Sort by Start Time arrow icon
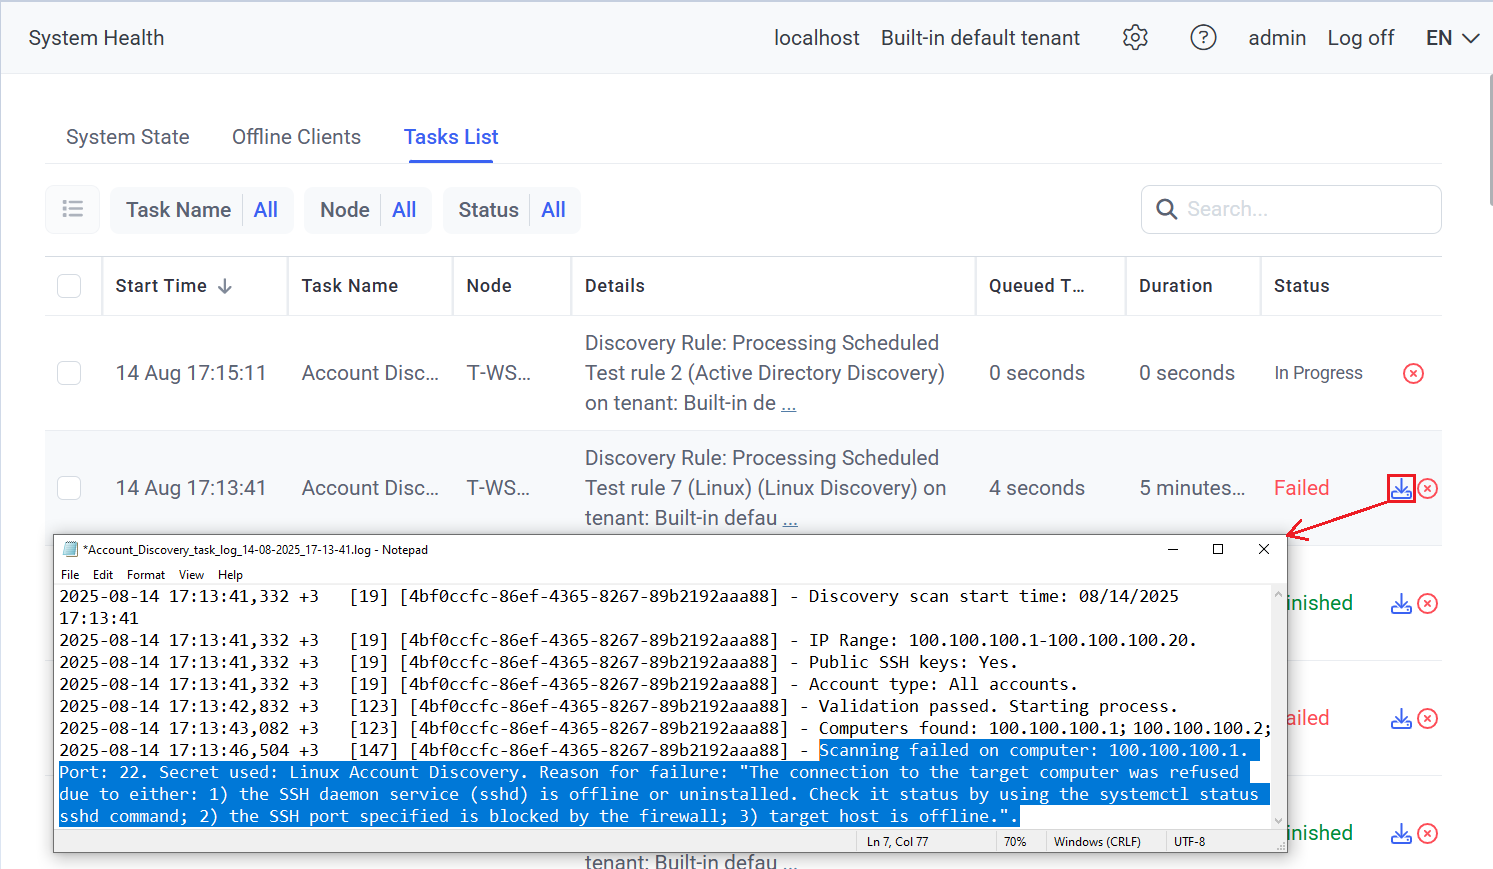 225,286
